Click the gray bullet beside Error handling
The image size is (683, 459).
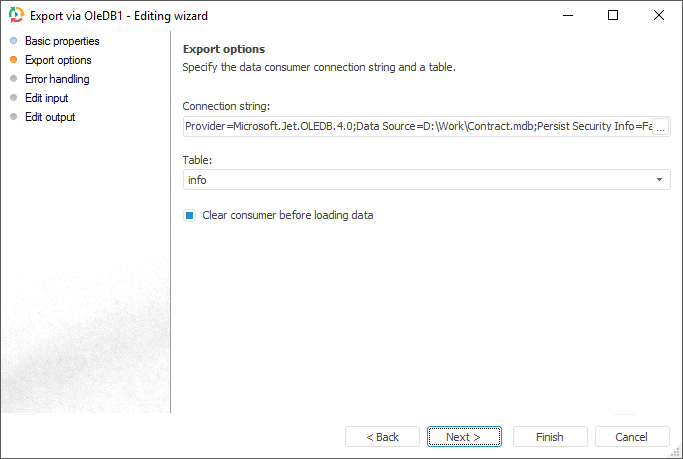point(13,79)
